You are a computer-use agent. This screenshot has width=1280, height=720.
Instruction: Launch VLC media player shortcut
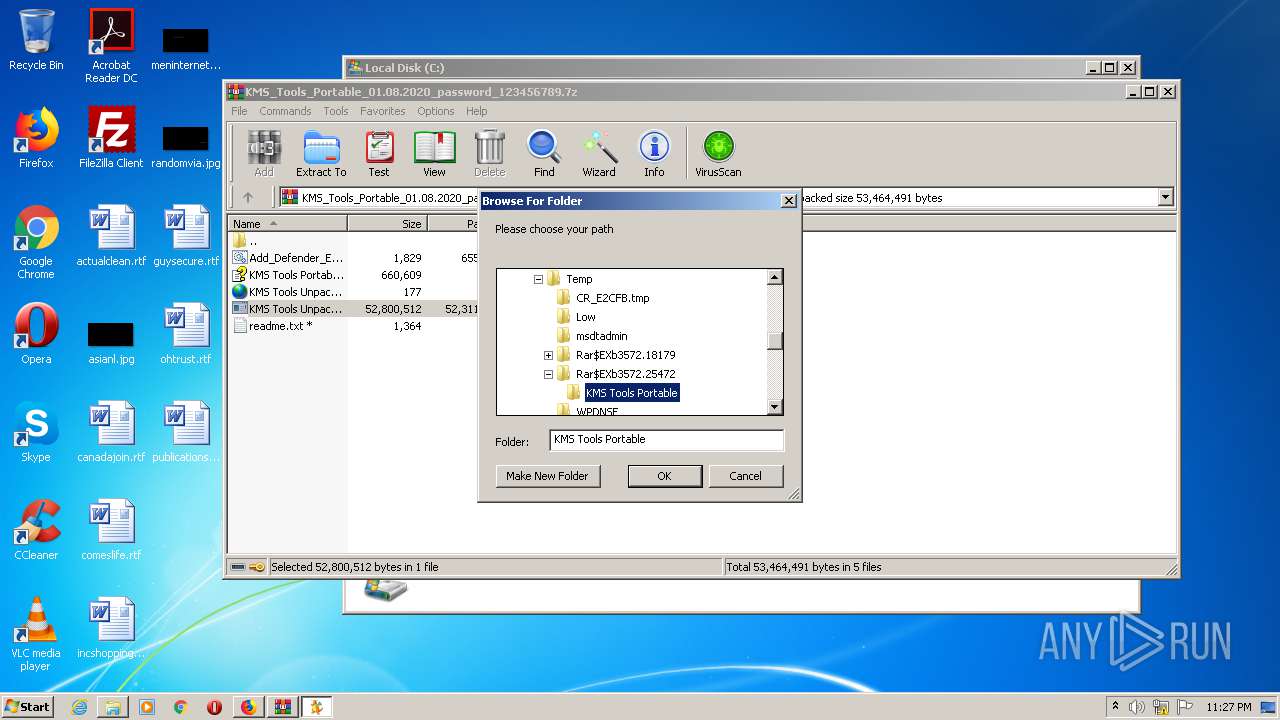(36, 634)
